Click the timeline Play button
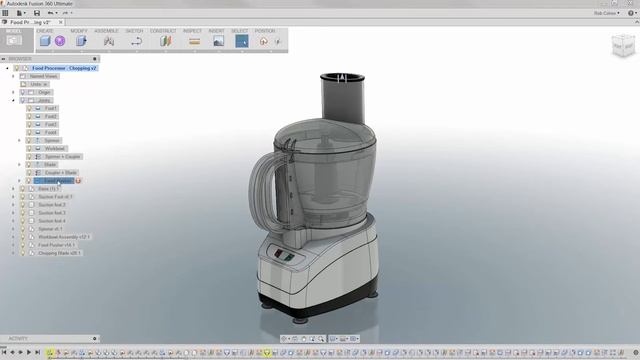 pos(29,352)
